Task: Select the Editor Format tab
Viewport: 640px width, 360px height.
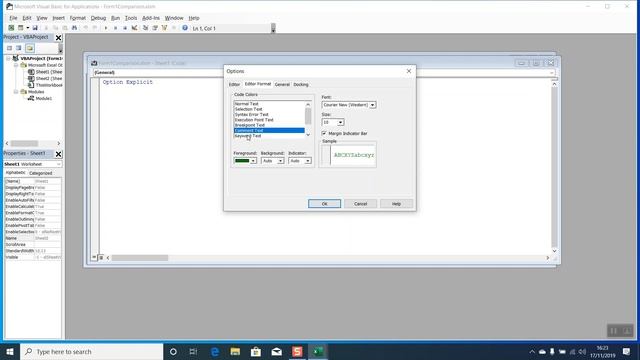Action: tap(258, 84)
